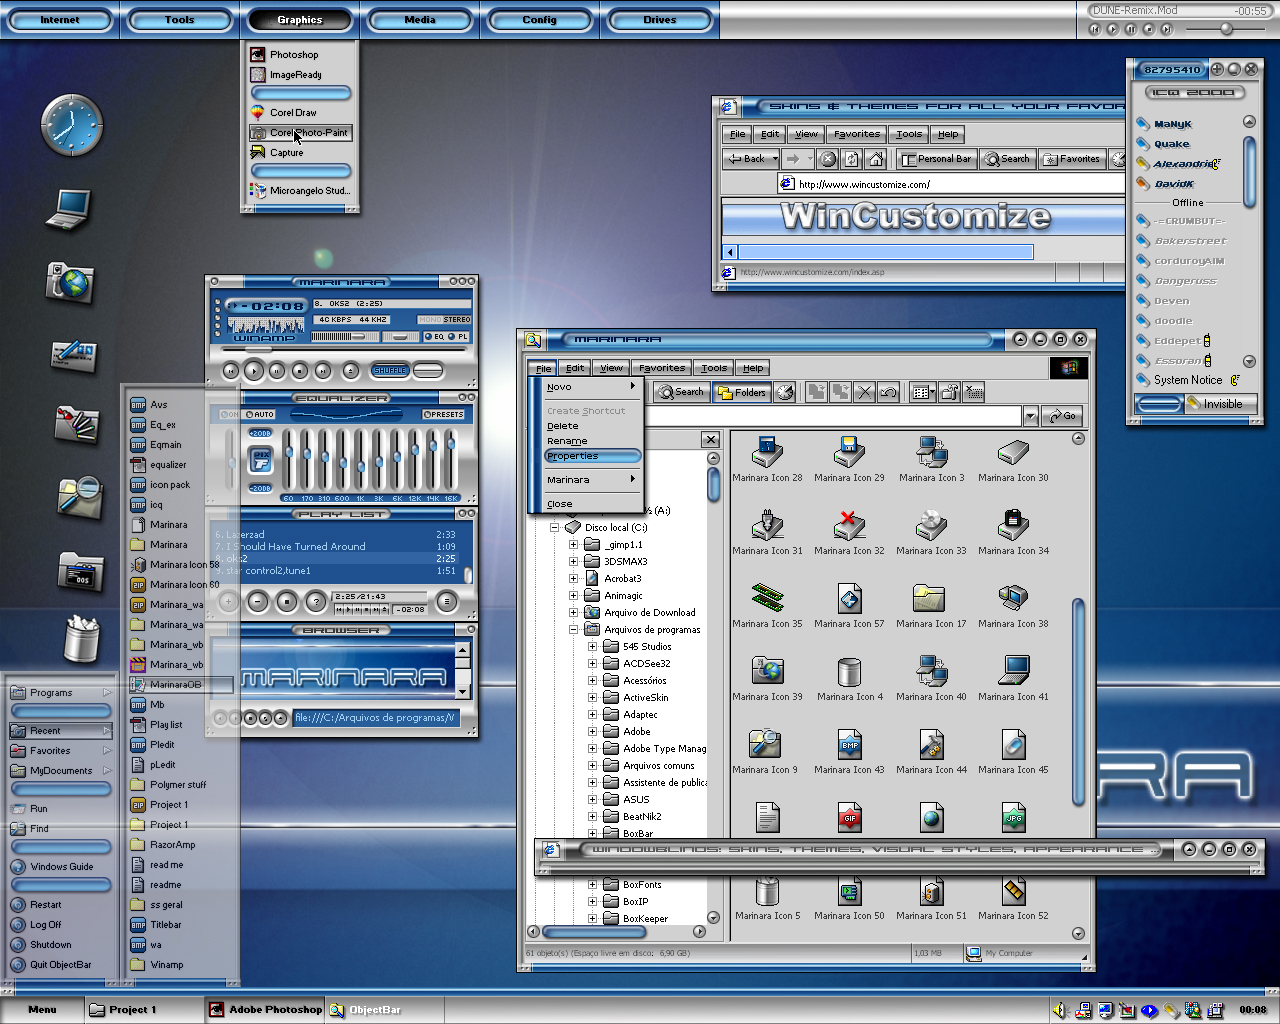1280x1024 pixels.
Task: Open ICQ Invisible status menu
Action: pos(1219,404)
